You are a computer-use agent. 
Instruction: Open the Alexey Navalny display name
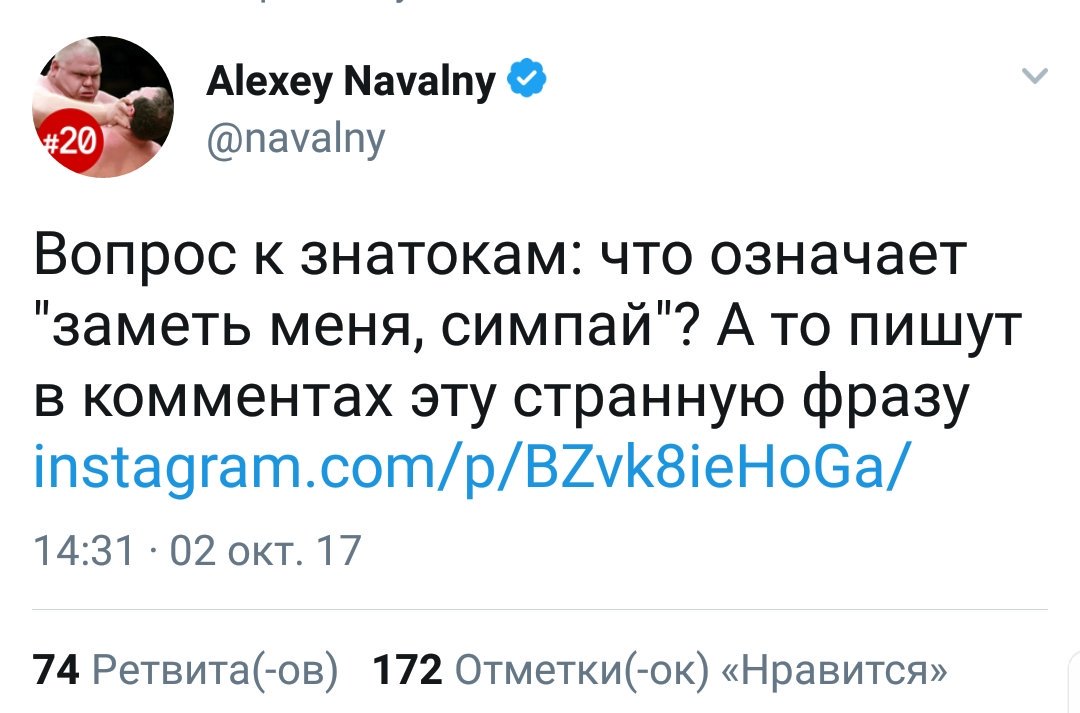[350, 79]
